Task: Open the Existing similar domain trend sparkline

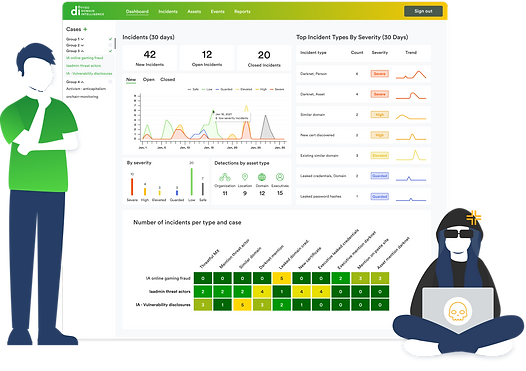Action: click(x=411, y=155)
